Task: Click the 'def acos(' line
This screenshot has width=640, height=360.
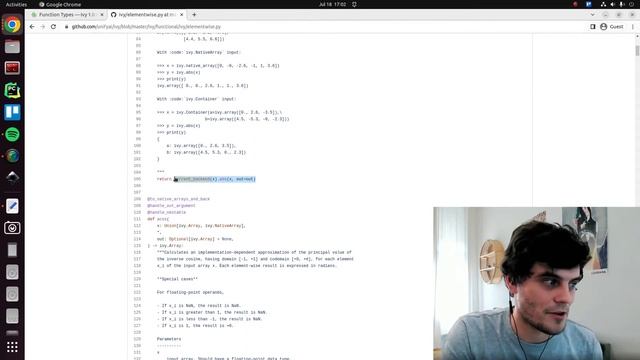Action: point(158,219)
